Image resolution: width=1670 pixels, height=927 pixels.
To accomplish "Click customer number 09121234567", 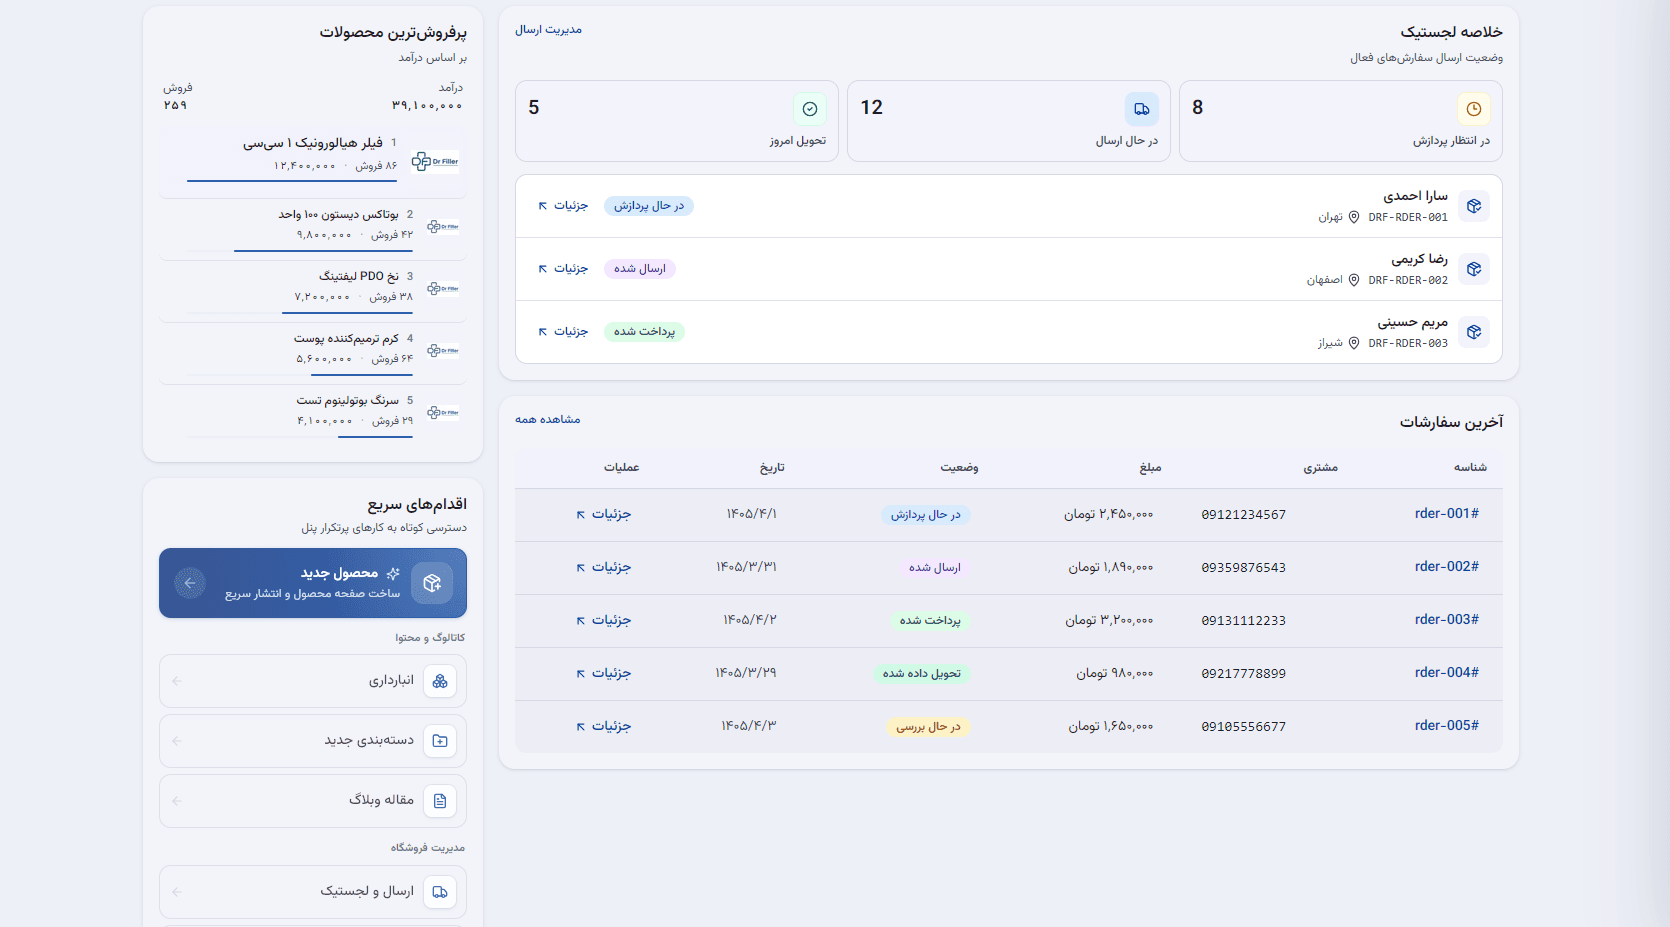I will click(1243, 515).
